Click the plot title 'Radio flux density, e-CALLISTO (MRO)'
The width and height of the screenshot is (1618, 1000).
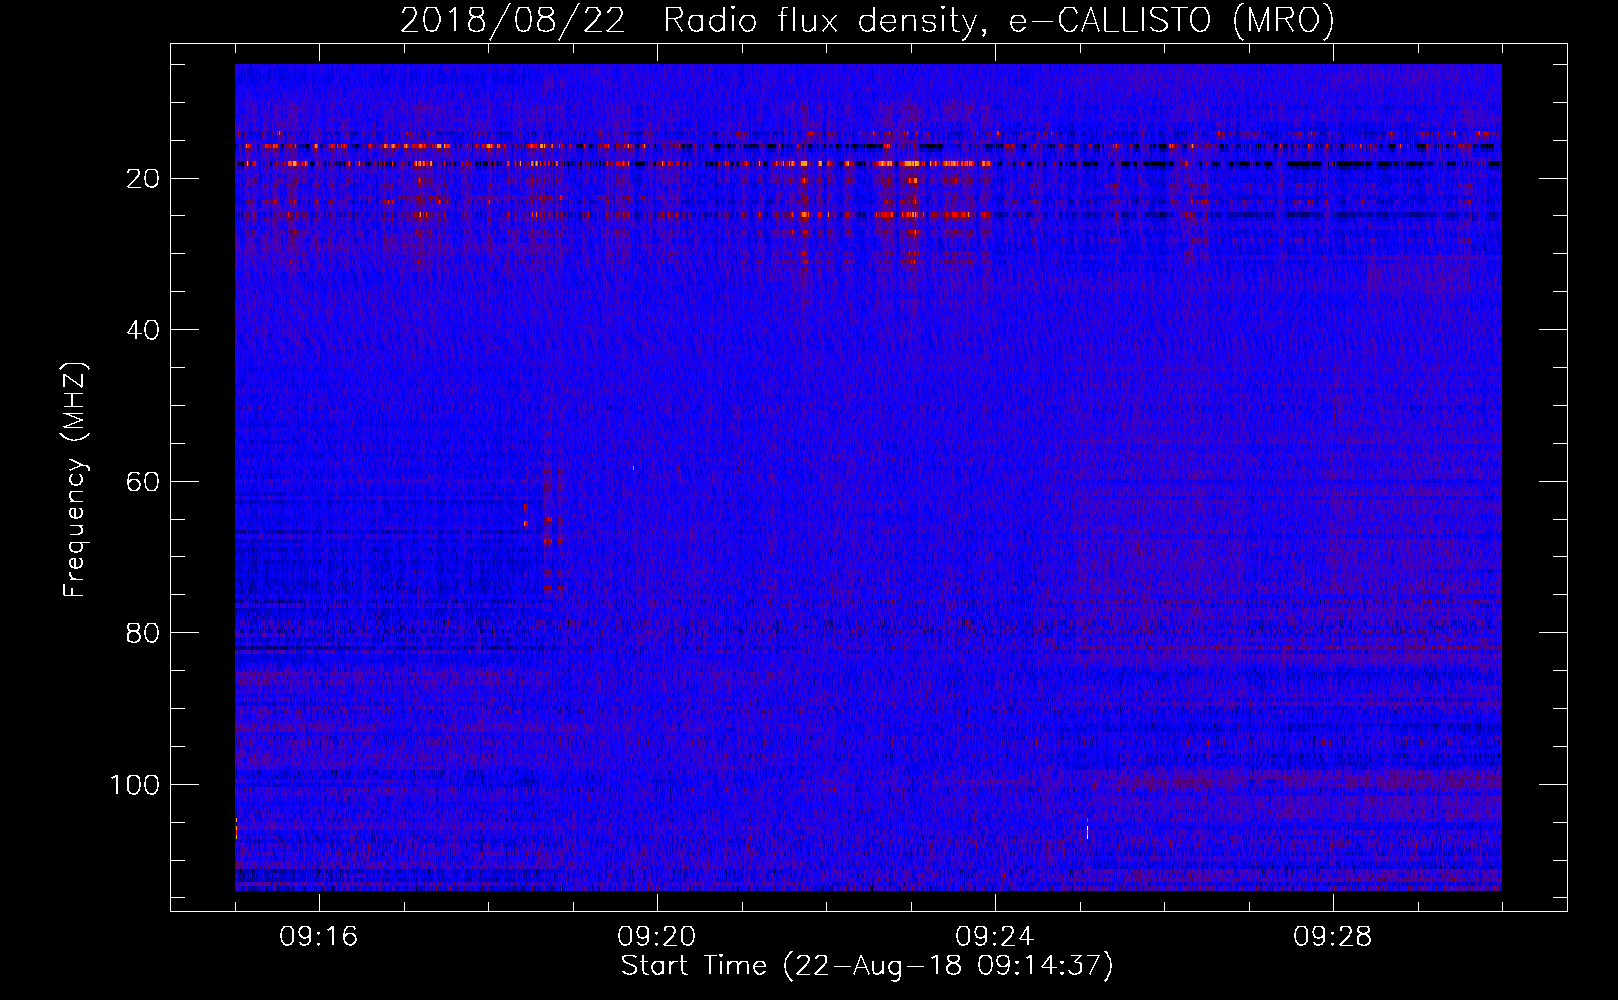(x=999, y=20)
